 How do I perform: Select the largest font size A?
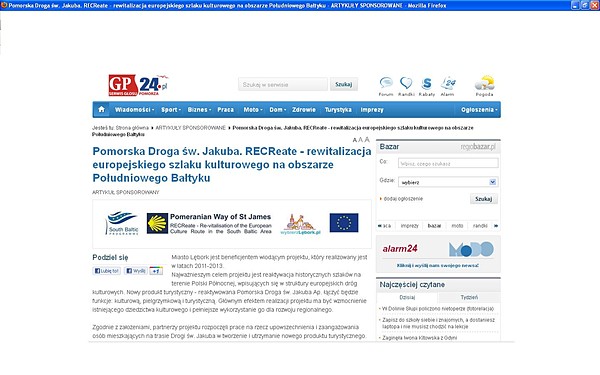point(367,139)
